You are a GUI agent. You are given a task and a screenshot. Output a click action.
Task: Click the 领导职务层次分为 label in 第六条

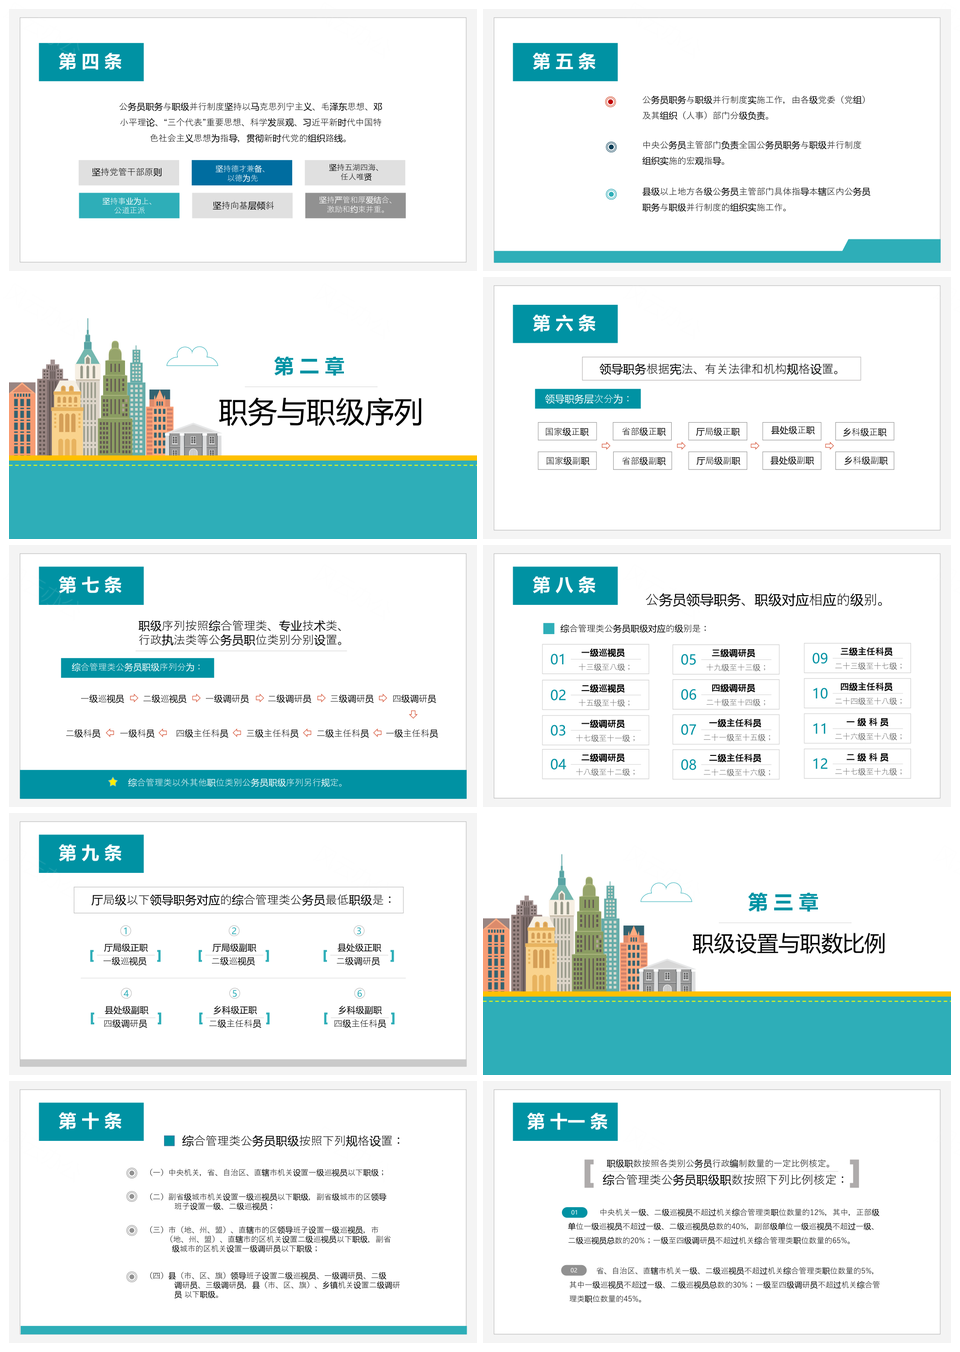(x=587, y=399)
